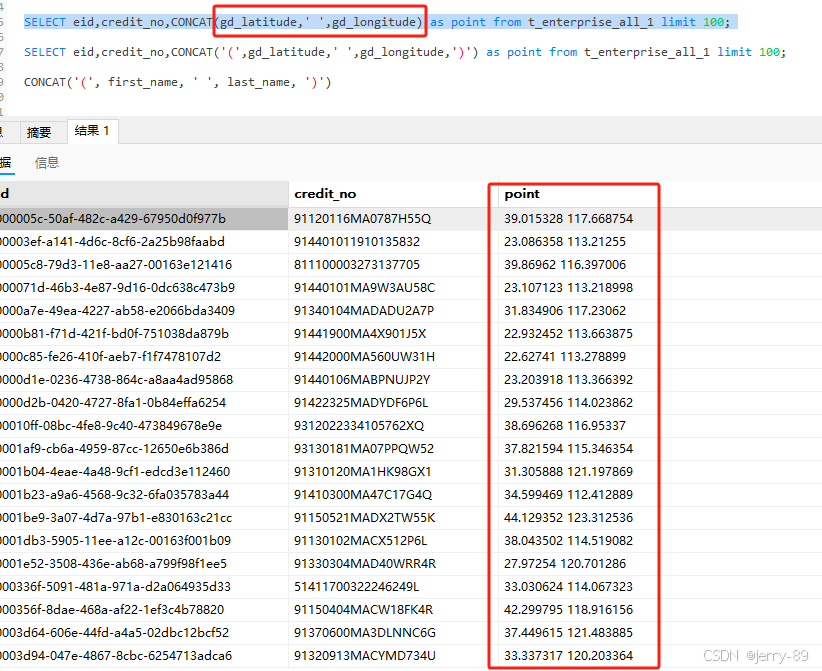Select the 数据 data sub-tab

point(6,162)
